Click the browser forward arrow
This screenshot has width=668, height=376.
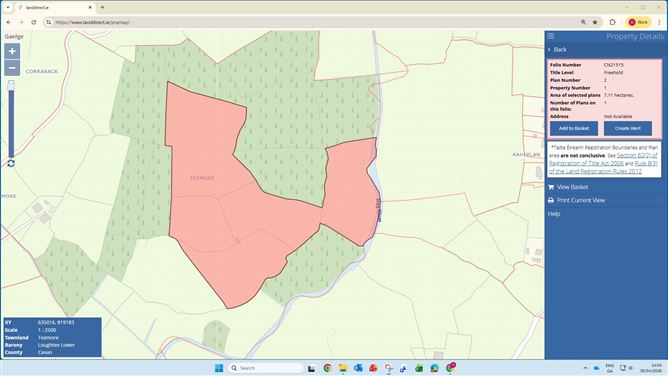[21, 22]
